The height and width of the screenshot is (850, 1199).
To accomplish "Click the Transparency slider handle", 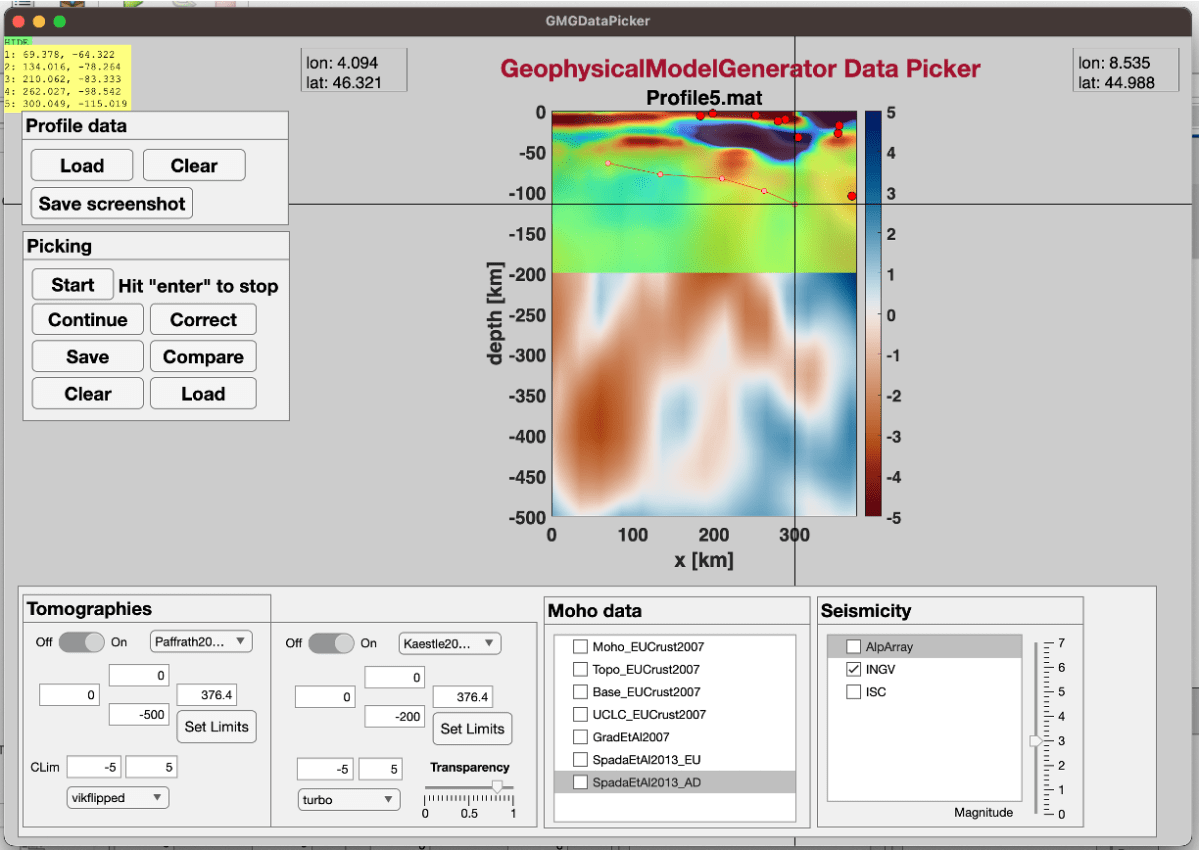I will (x=497, y=787).
